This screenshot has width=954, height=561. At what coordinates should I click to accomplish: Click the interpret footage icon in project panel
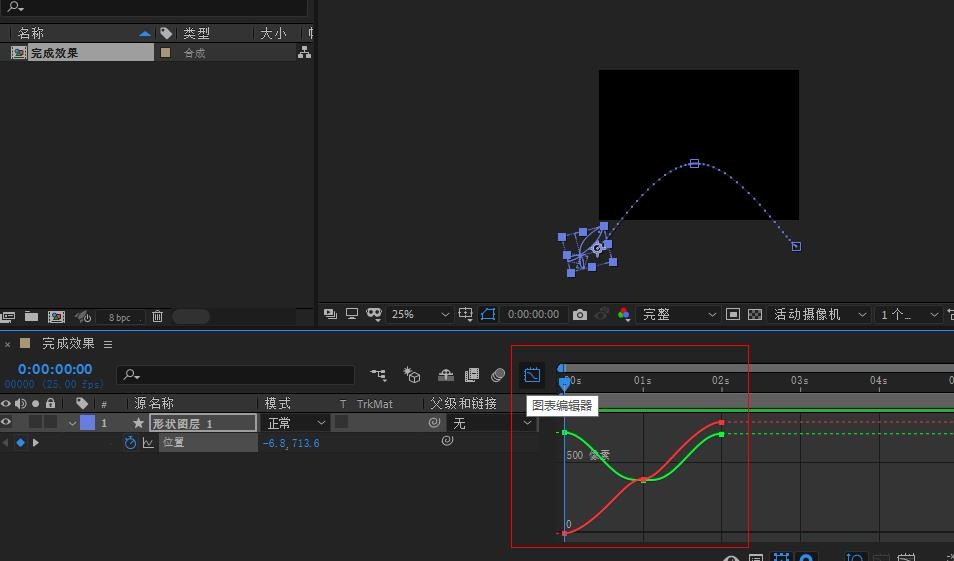(8, 316)
